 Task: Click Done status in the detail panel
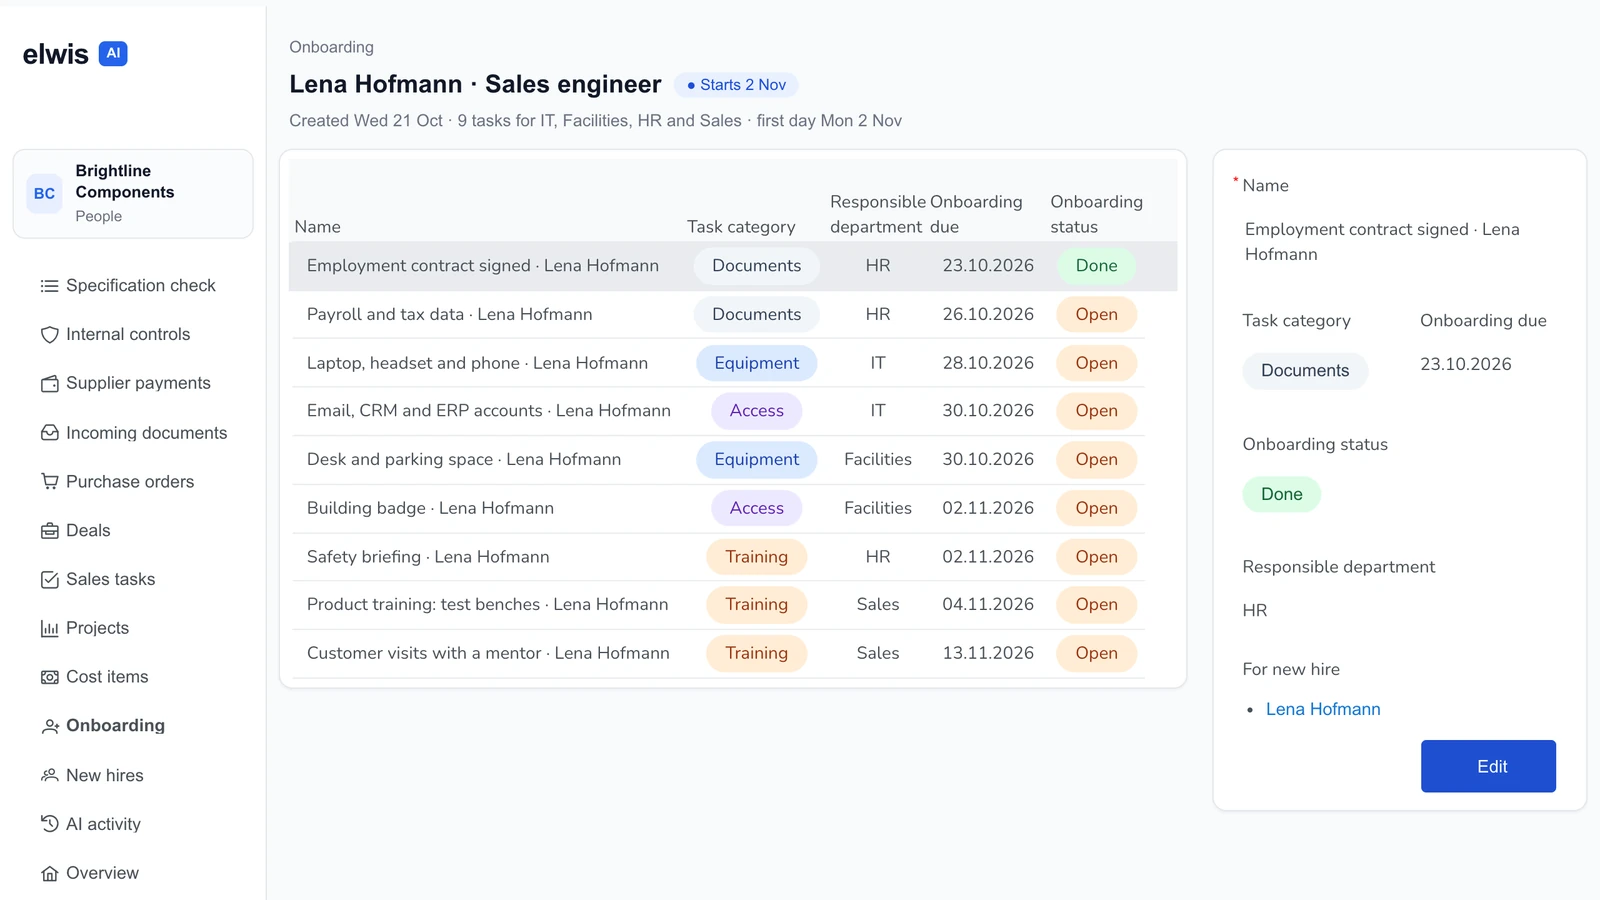click(1281, 494)
